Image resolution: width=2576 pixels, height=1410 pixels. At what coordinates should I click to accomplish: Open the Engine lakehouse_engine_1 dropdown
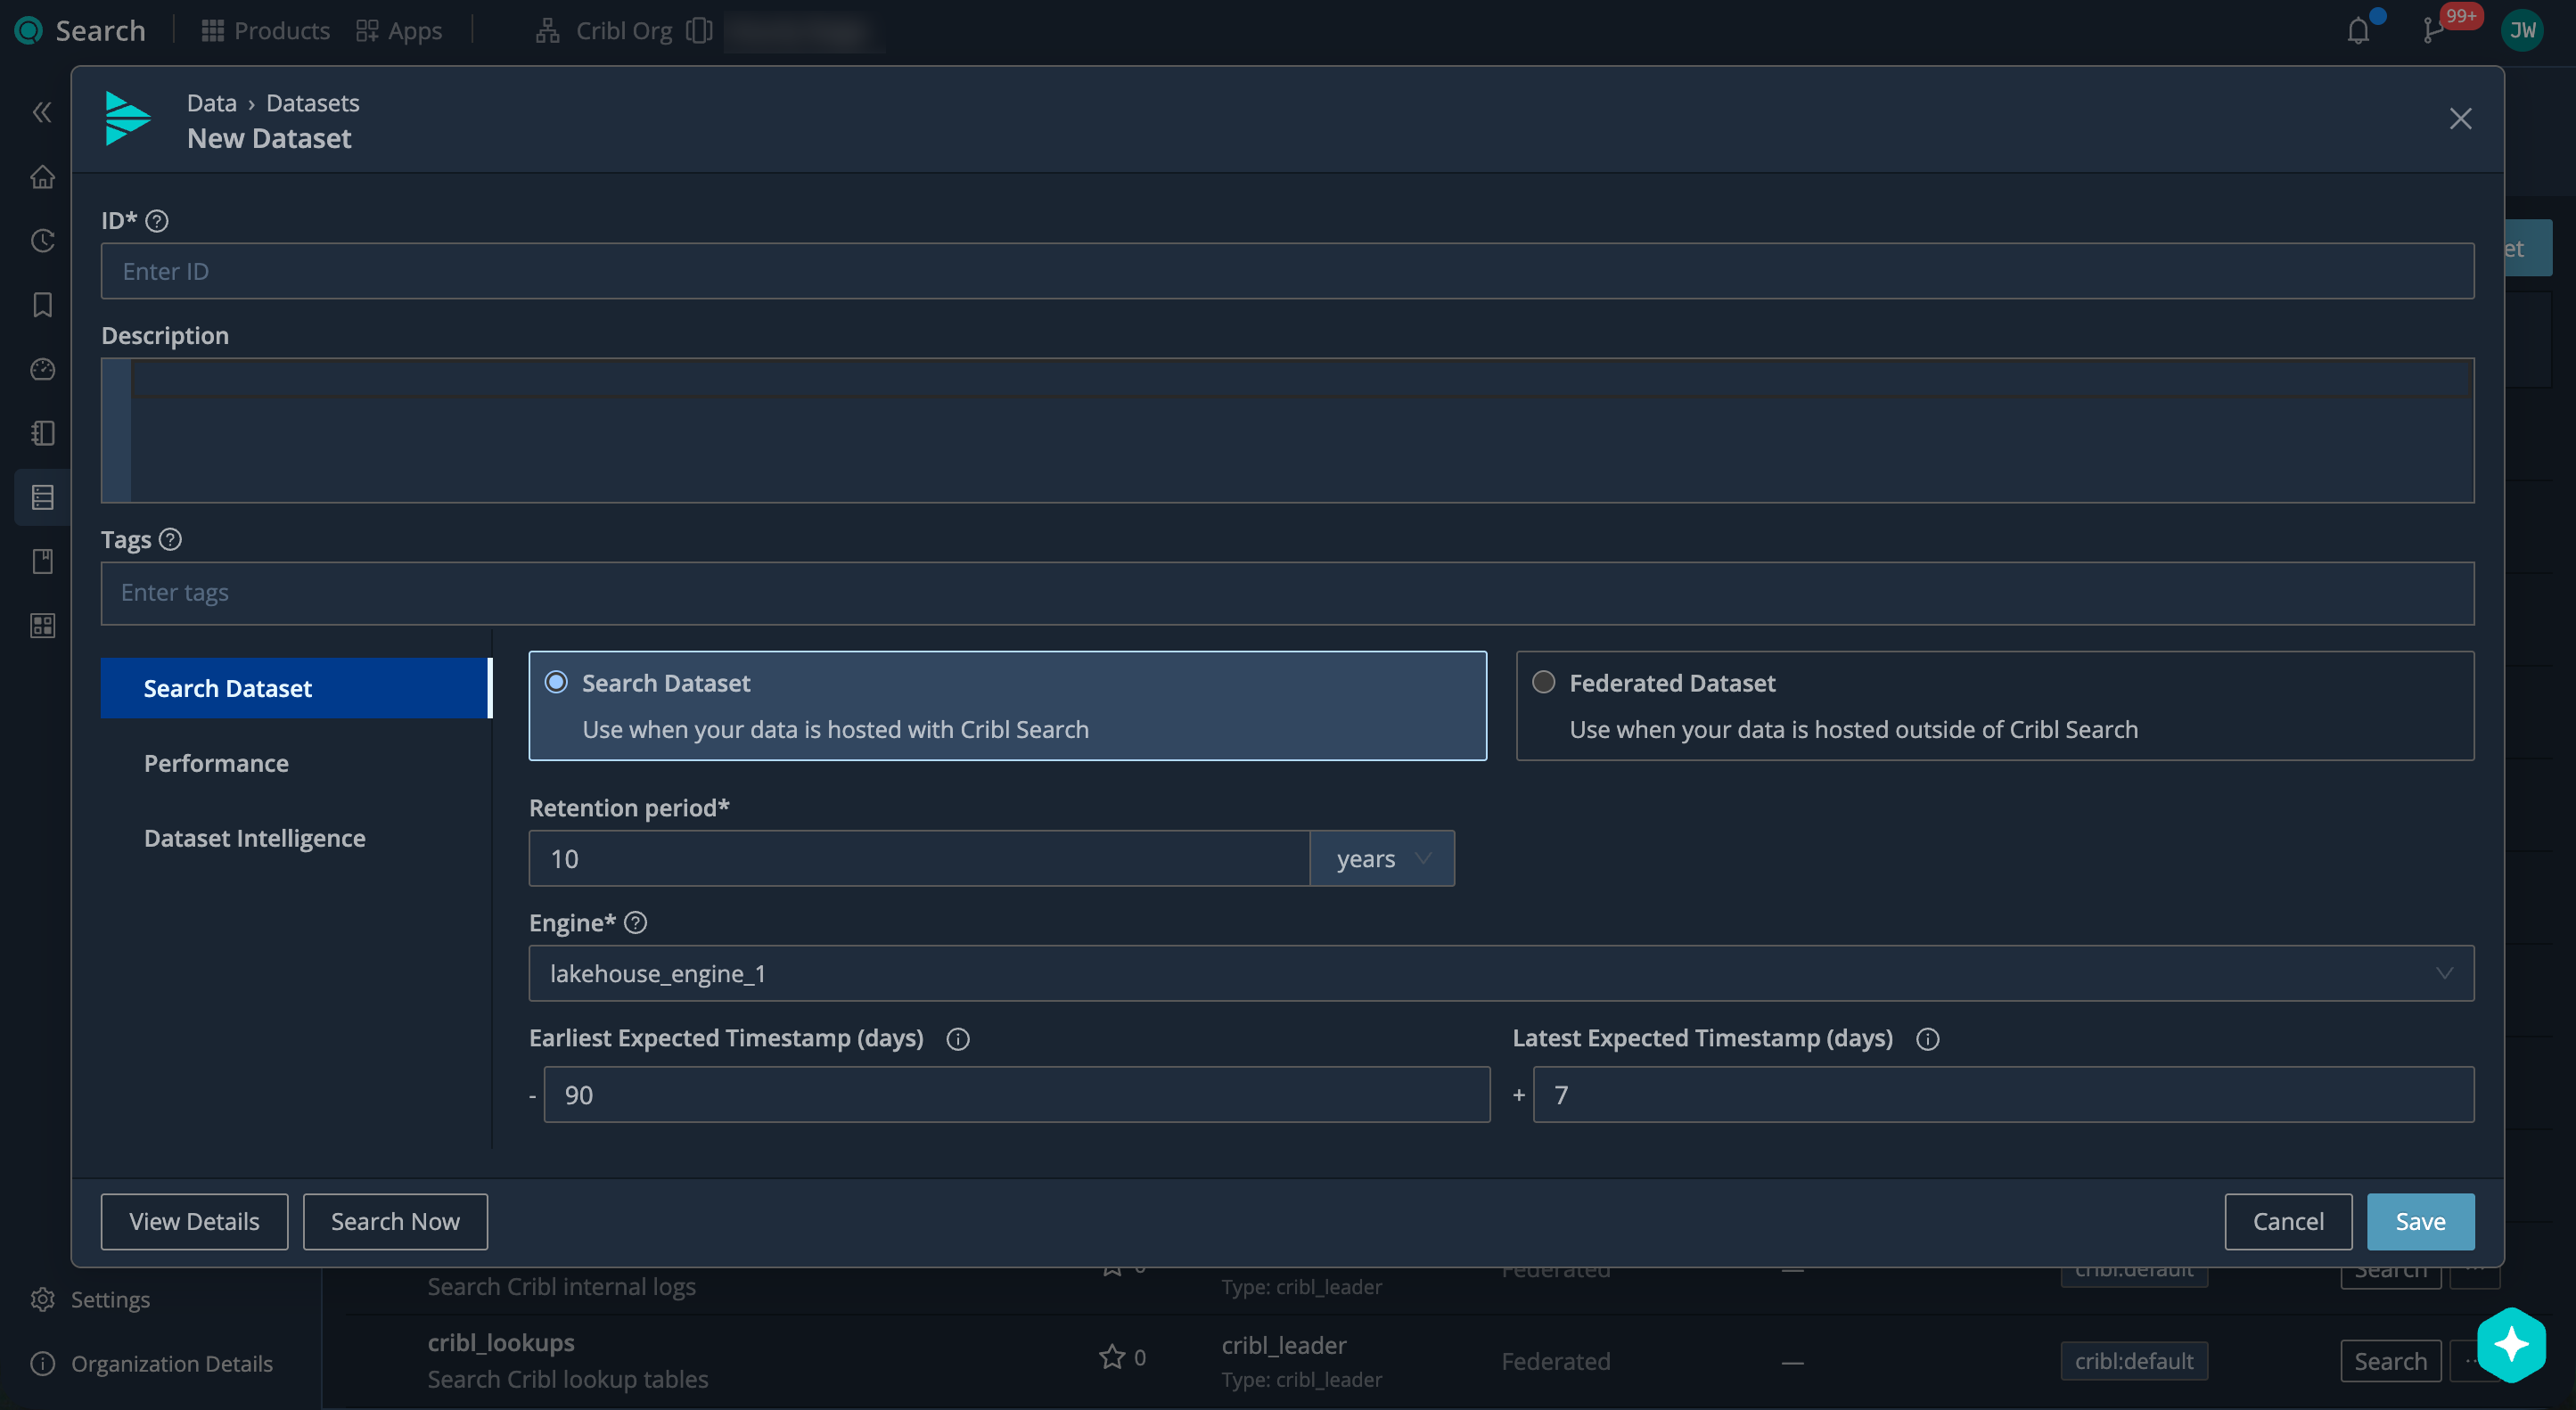point(1501,974)
